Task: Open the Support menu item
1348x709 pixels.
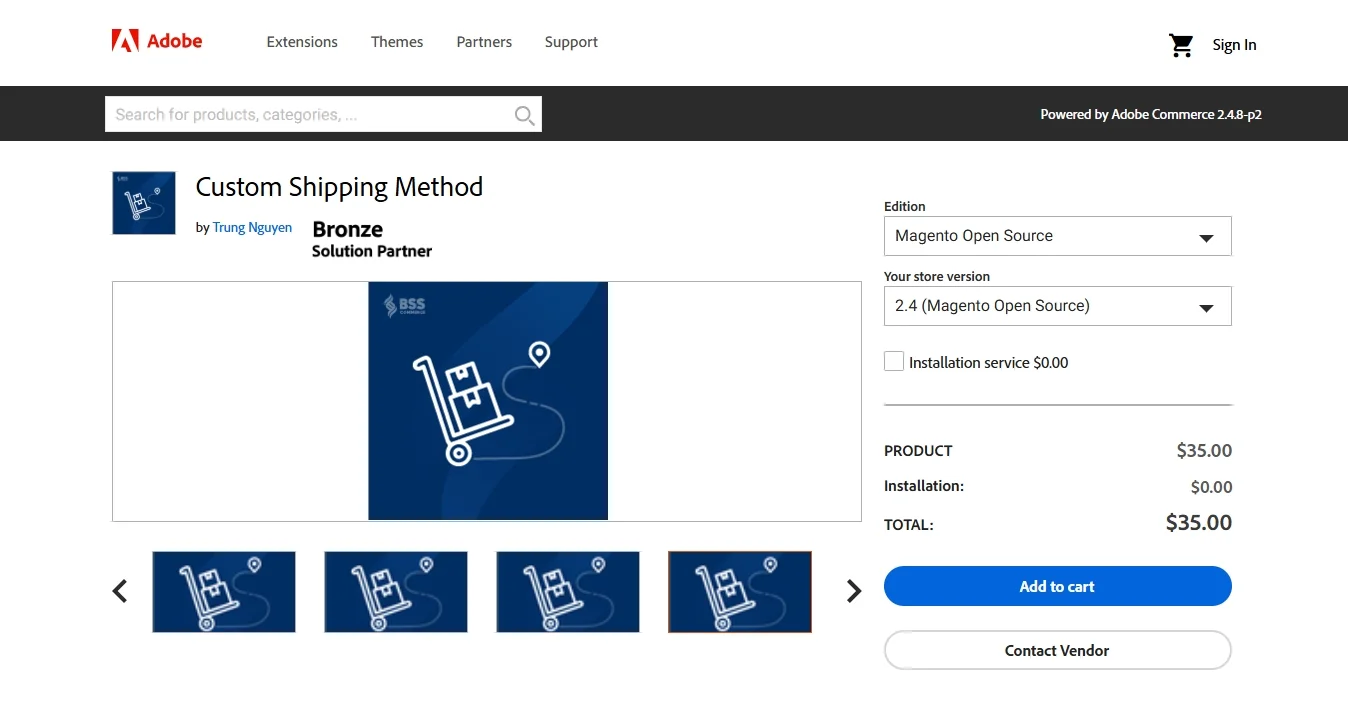Action: 571,42
